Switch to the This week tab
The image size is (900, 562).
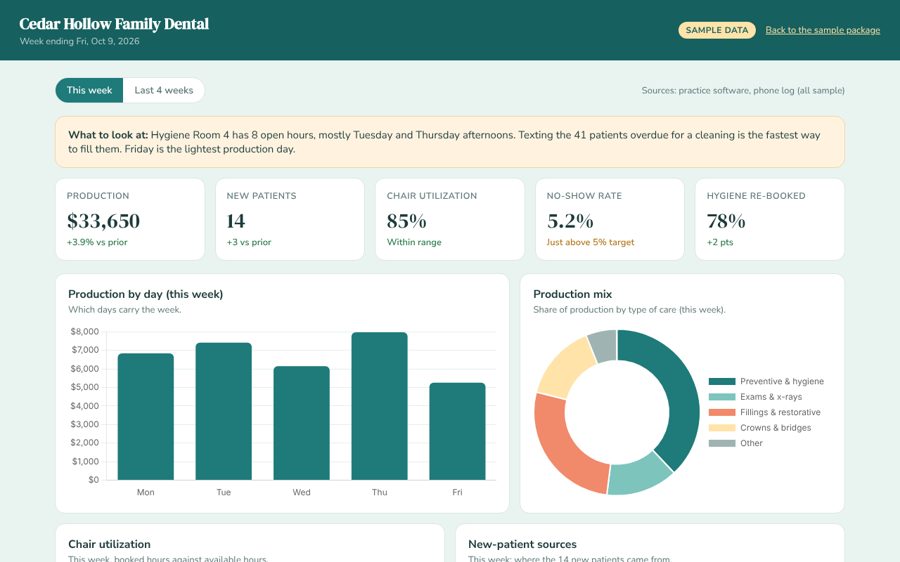click(x=89, y=90)
